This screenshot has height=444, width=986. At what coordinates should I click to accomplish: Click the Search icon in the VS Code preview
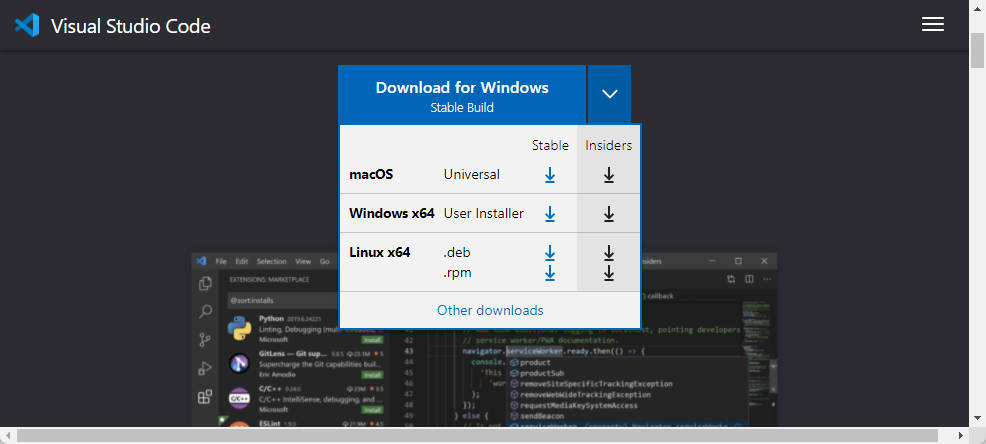point(205,312)
